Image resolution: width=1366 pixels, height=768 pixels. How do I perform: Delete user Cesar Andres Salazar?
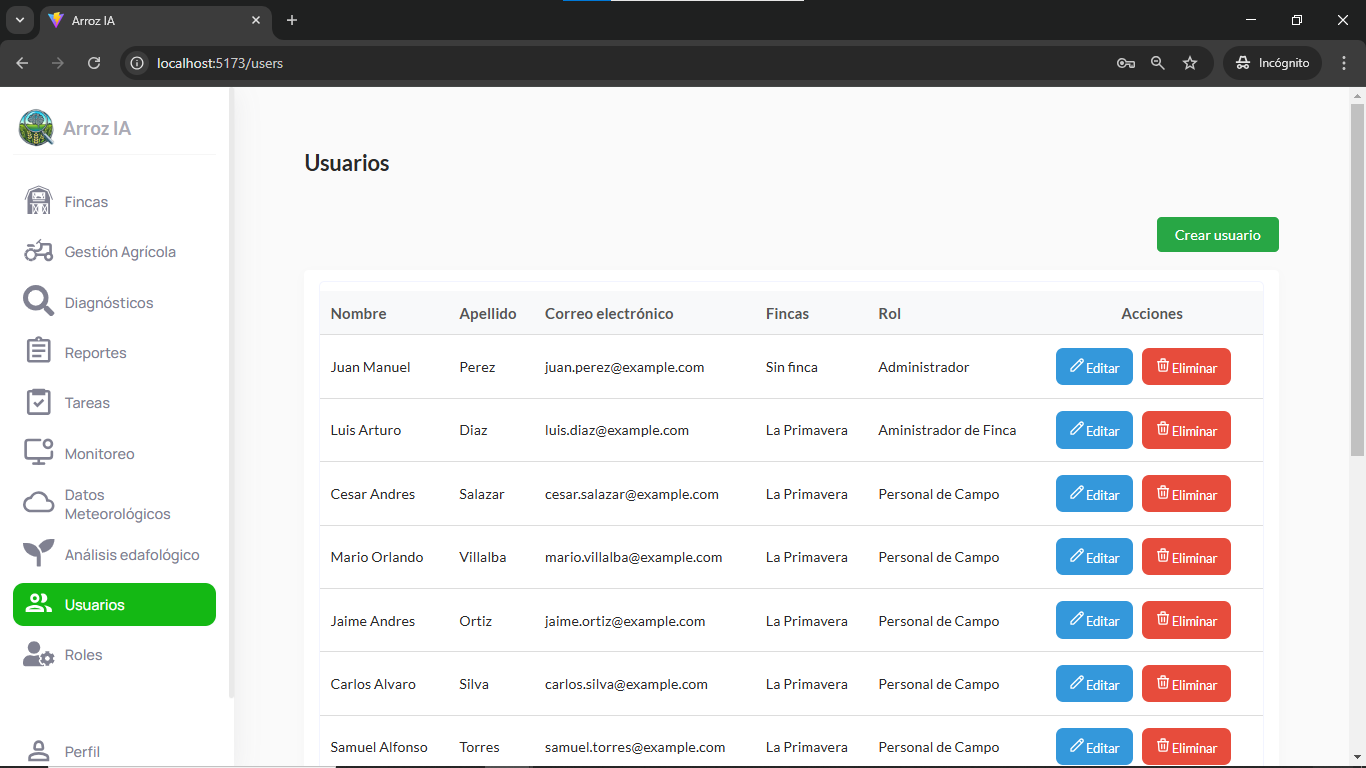1186,494
